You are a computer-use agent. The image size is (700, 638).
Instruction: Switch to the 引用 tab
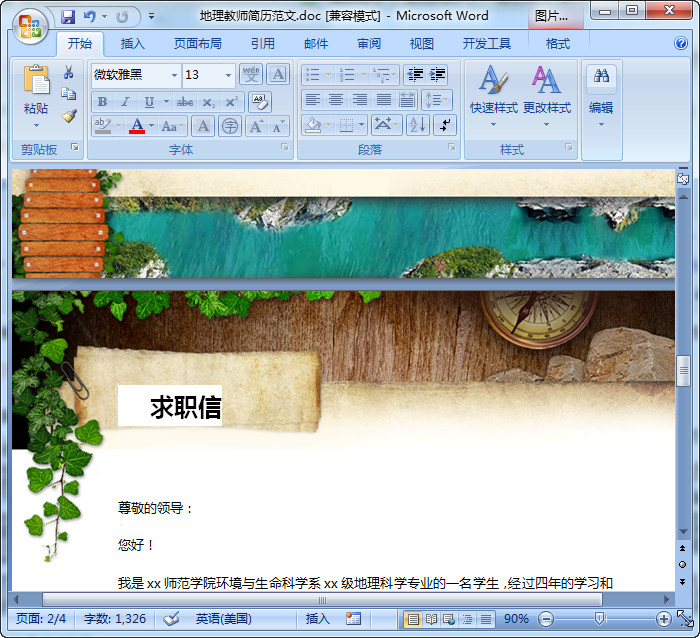point(262,44)
